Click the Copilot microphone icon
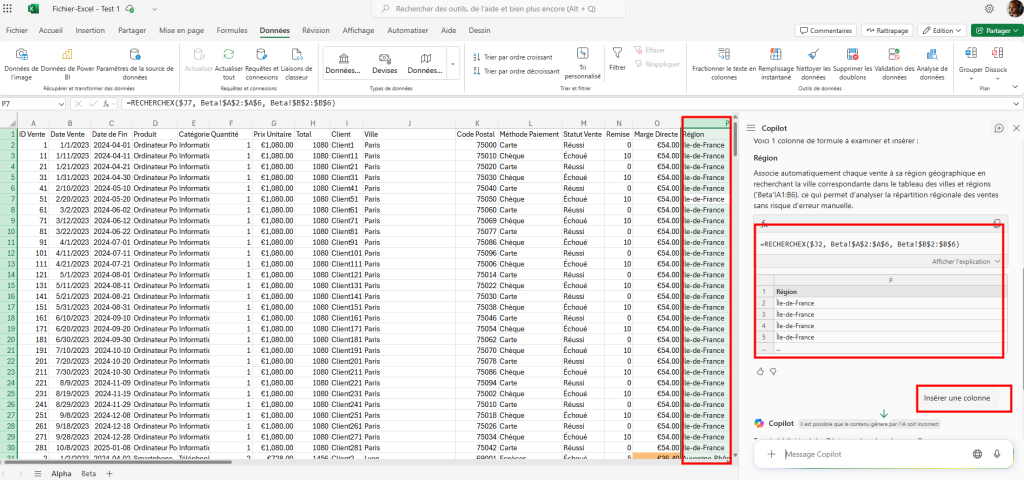The width and height of the screenshot is (1024, 480). 997,454
